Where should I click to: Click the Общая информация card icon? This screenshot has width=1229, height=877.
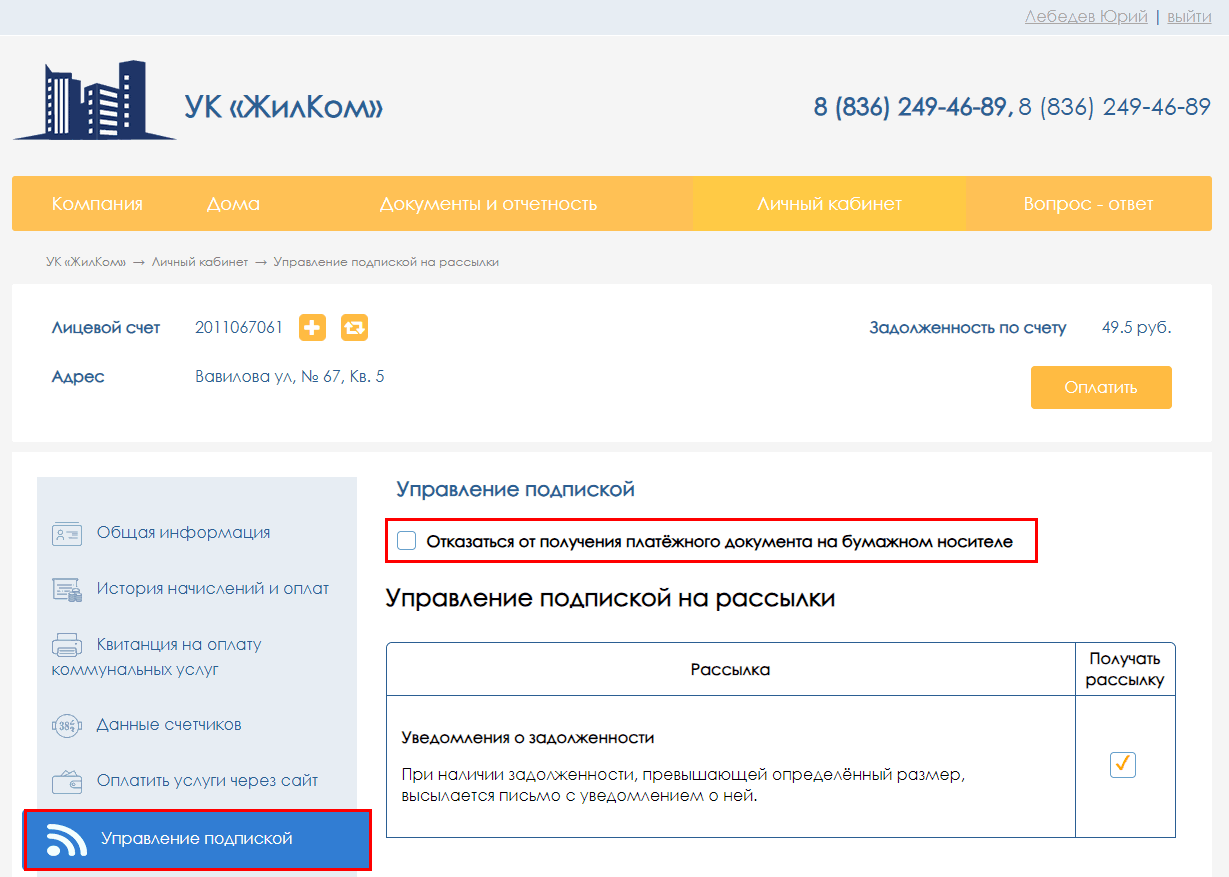(x=67, y=533)
